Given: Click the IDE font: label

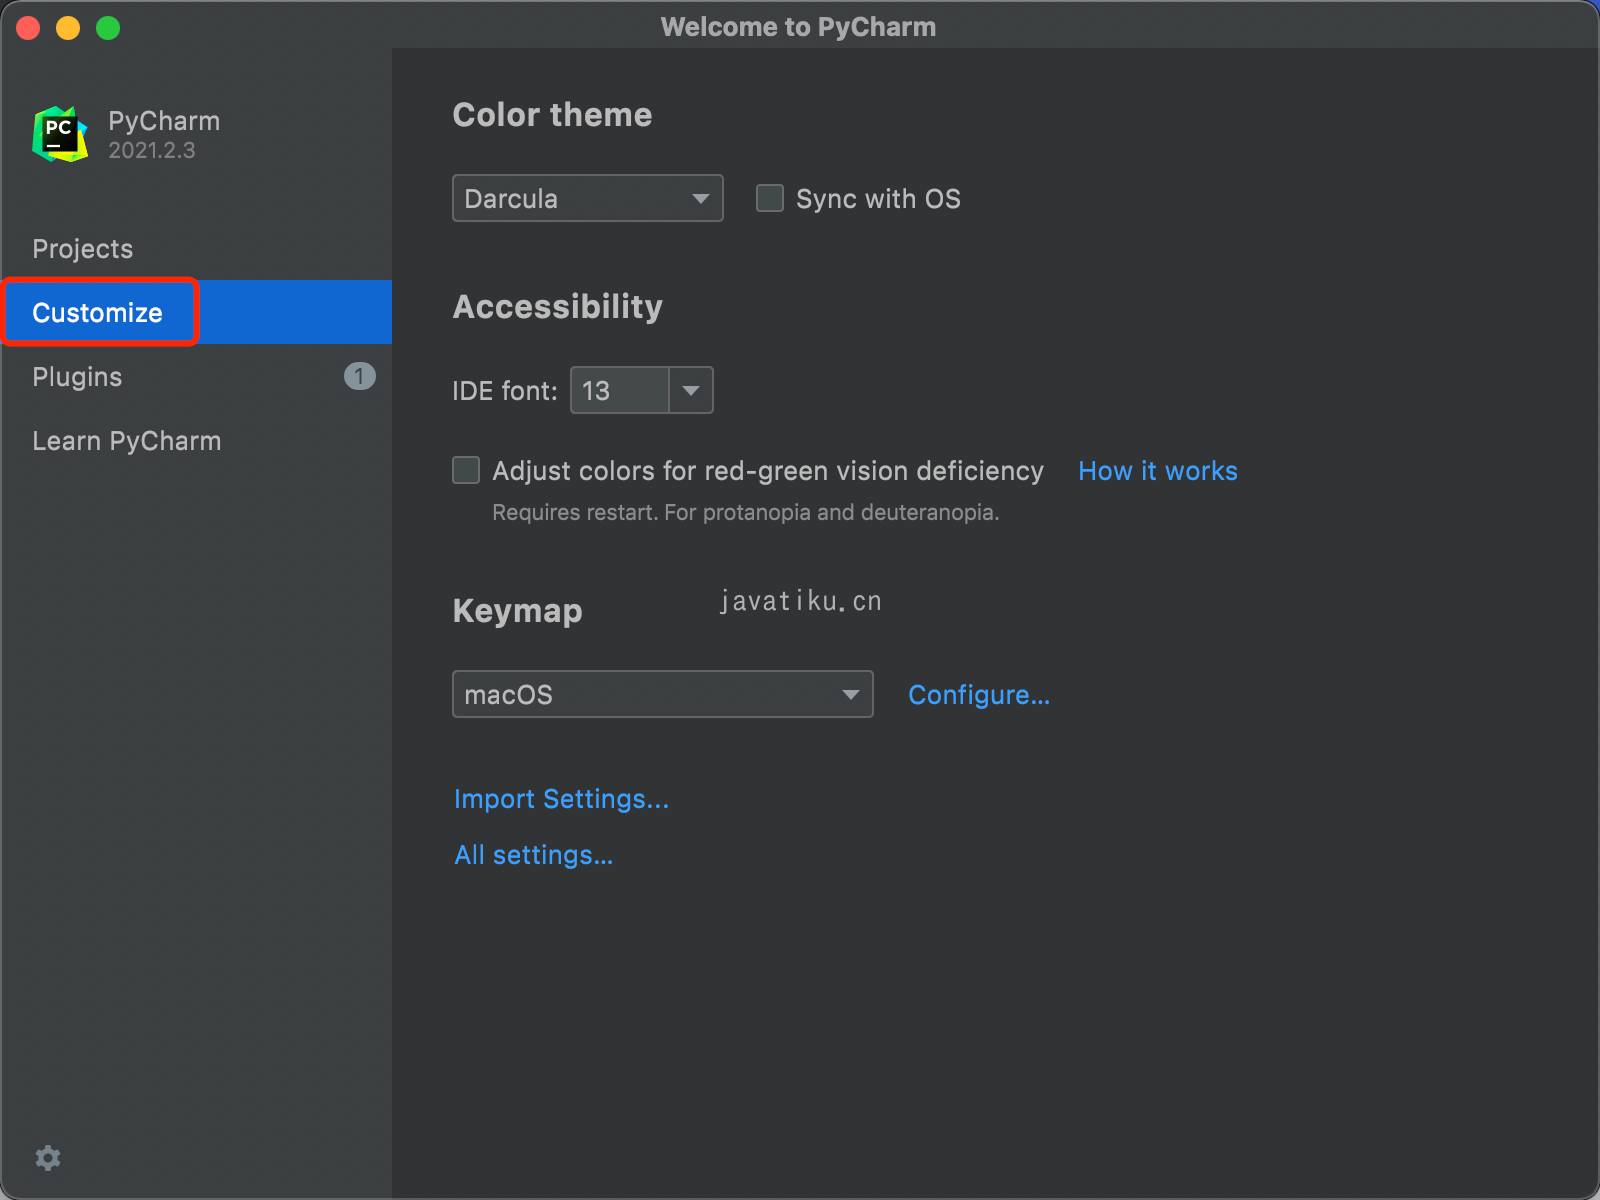Looking at the screenshot, I should (505, 391).
